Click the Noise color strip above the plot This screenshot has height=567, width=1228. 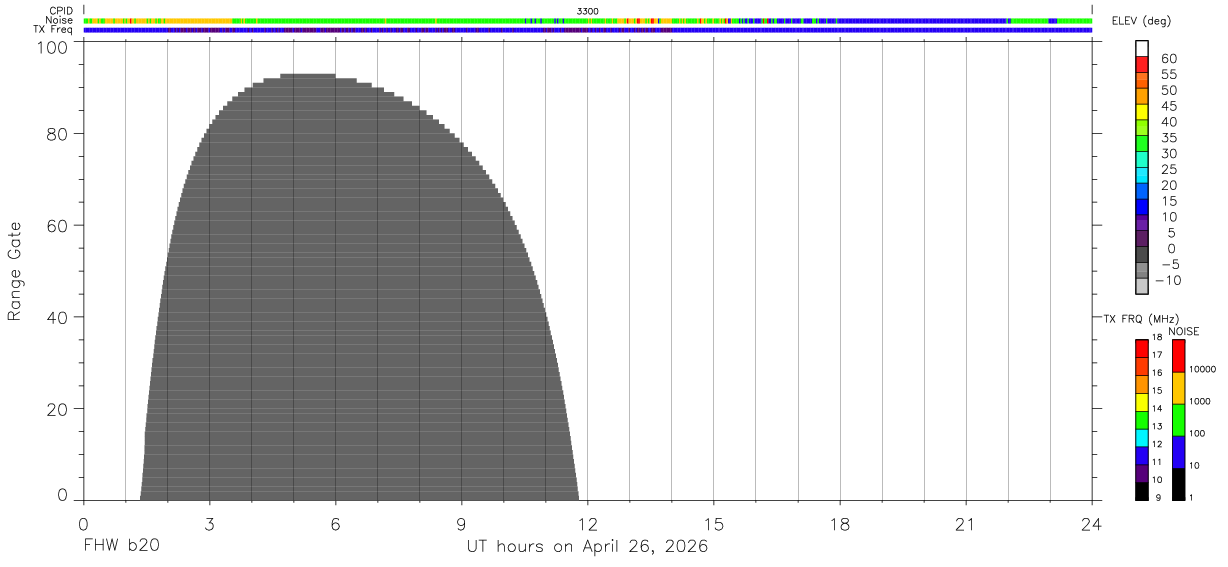588,20
